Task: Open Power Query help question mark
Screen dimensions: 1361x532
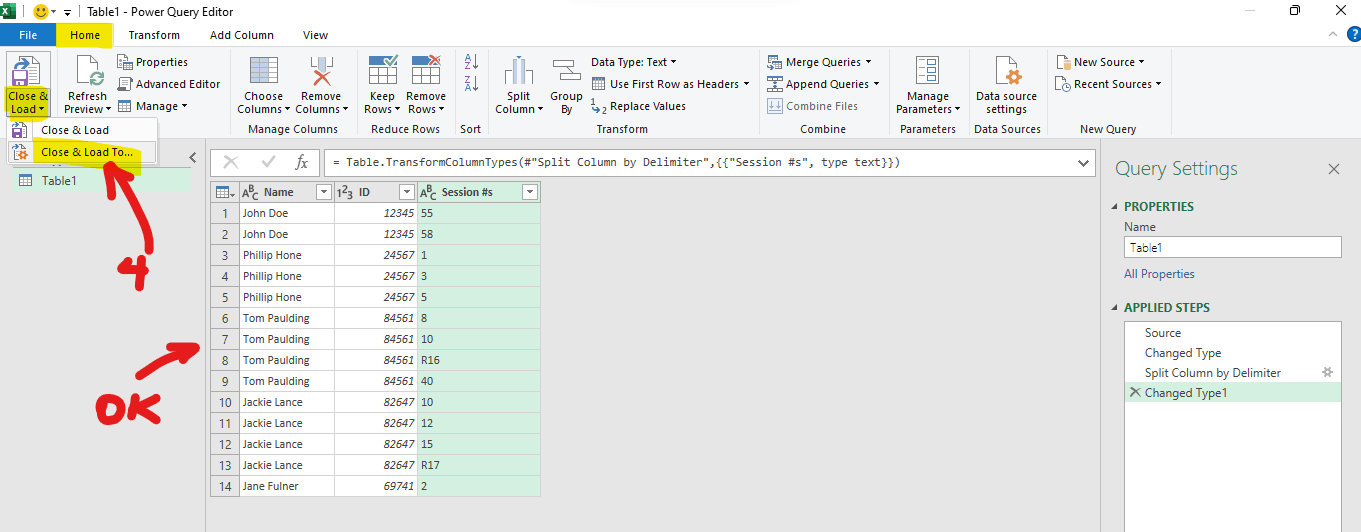Action: click(x=1352, y=35)
